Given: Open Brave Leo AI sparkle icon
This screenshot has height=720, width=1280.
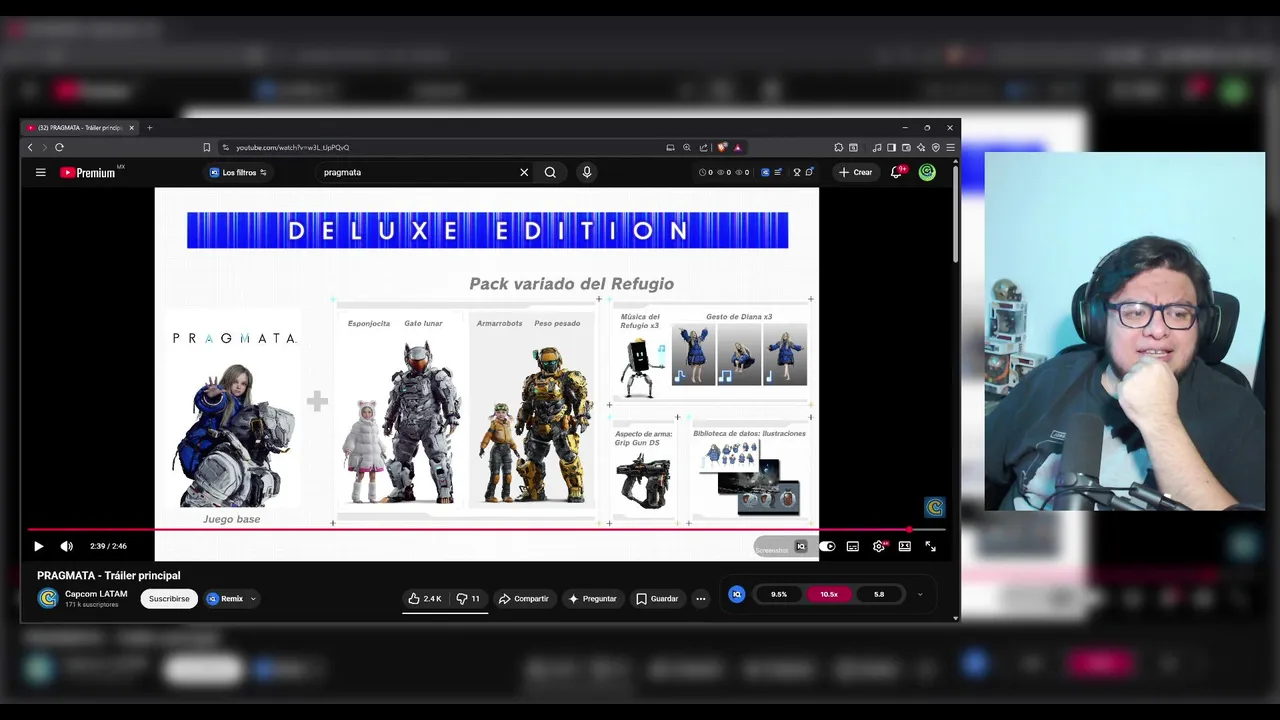Looking at the screenshot, I should [x=921, y=147].
